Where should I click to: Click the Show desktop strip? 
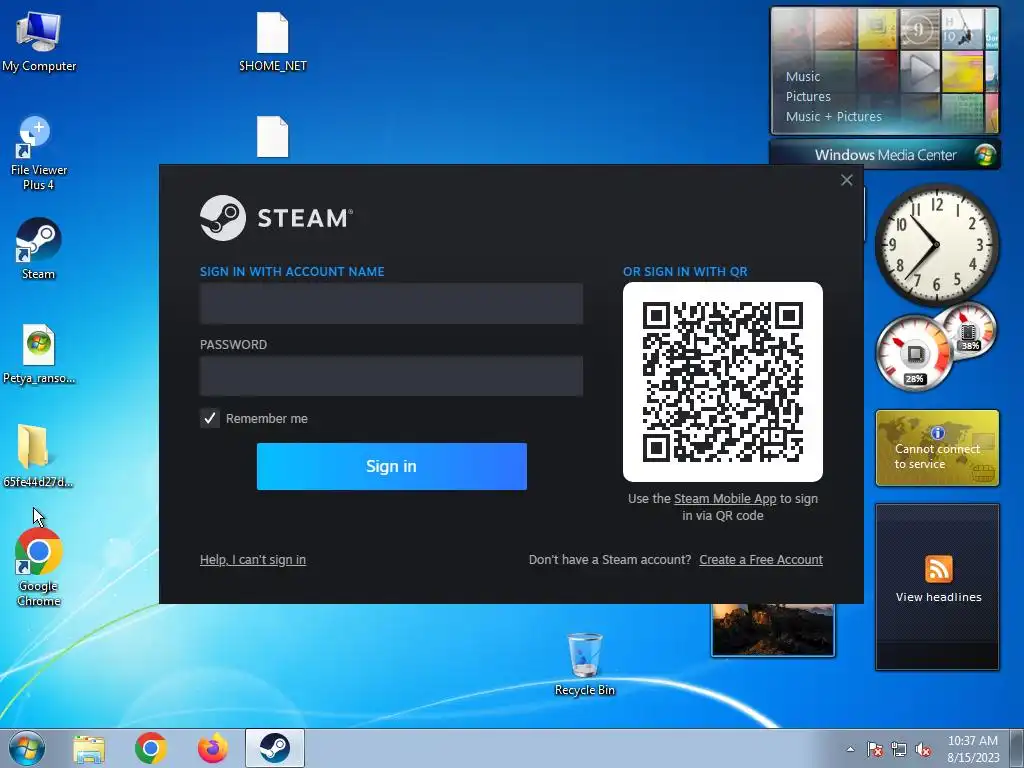pos(1017,748)
